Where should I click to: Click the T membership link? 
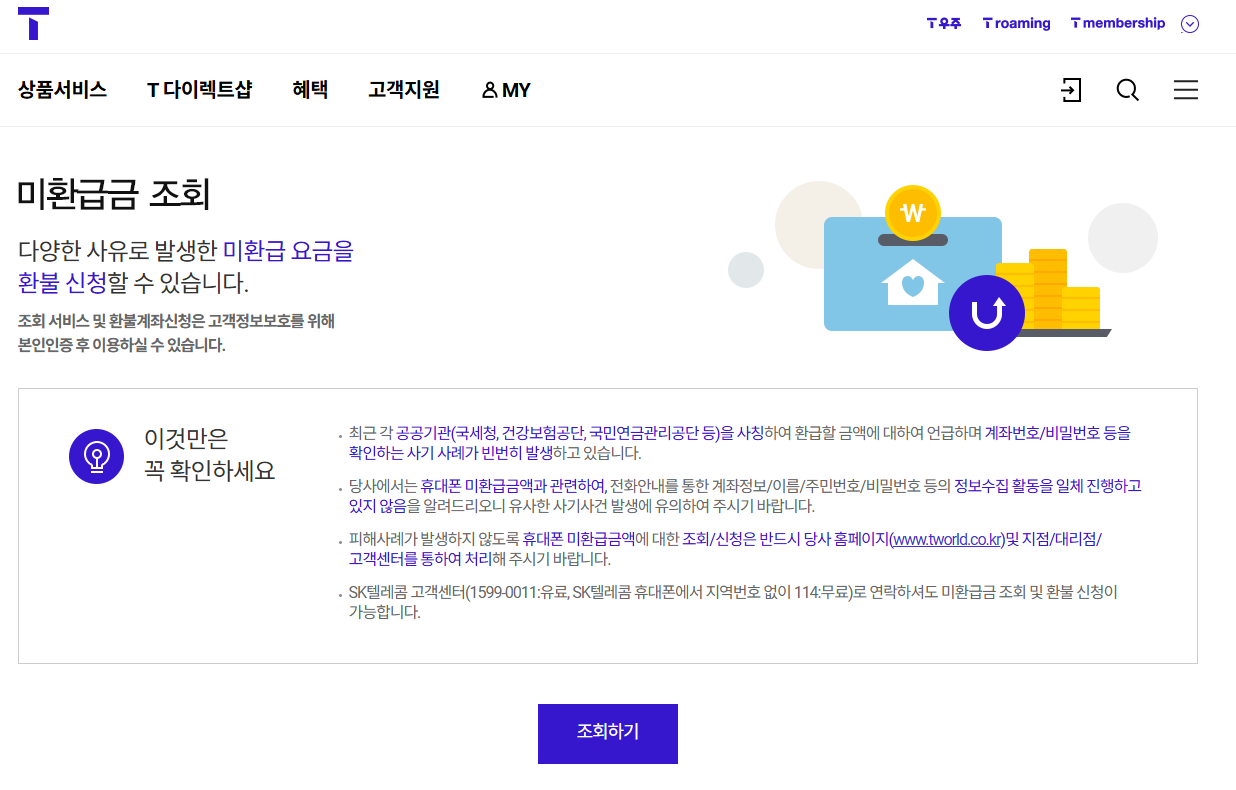pos(1117,23)
